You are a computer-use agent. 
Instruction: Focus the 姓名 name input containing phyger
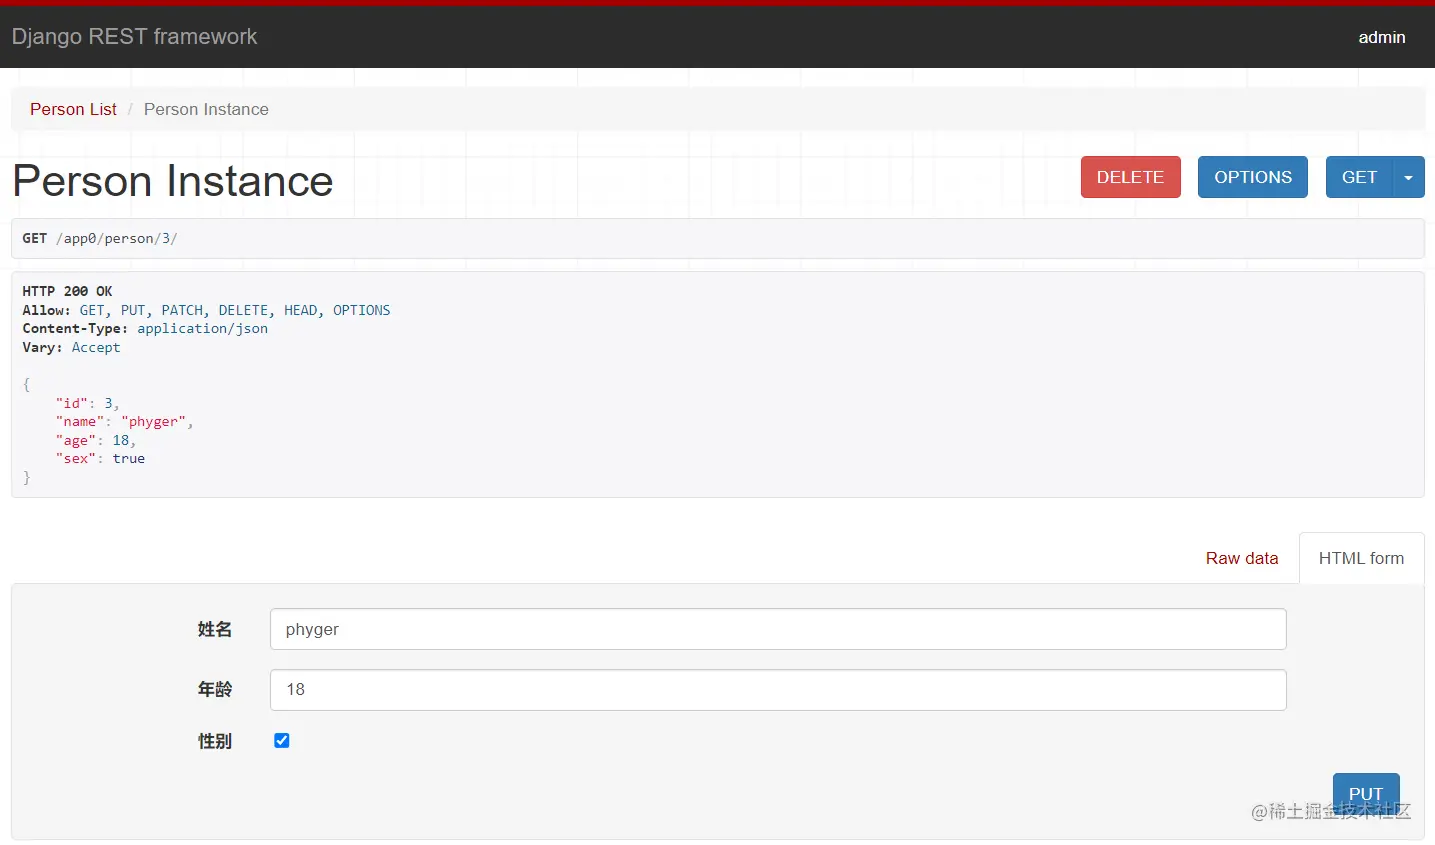coord(778,629)
